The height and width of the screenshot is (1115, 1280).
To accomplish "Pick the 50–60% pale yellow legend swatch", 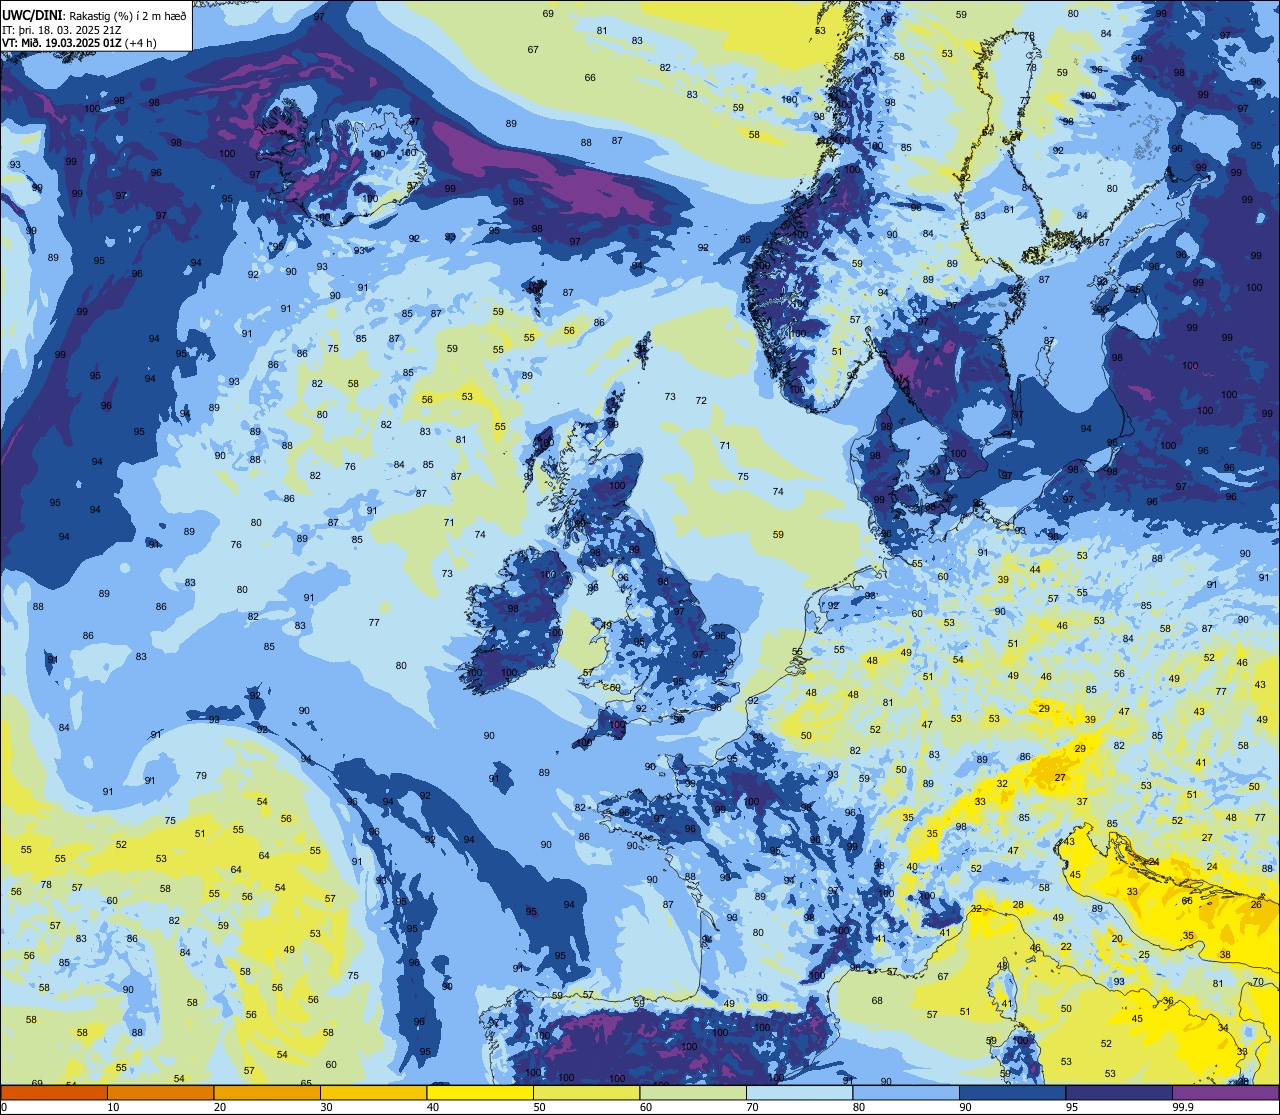I will (586, 1092).
